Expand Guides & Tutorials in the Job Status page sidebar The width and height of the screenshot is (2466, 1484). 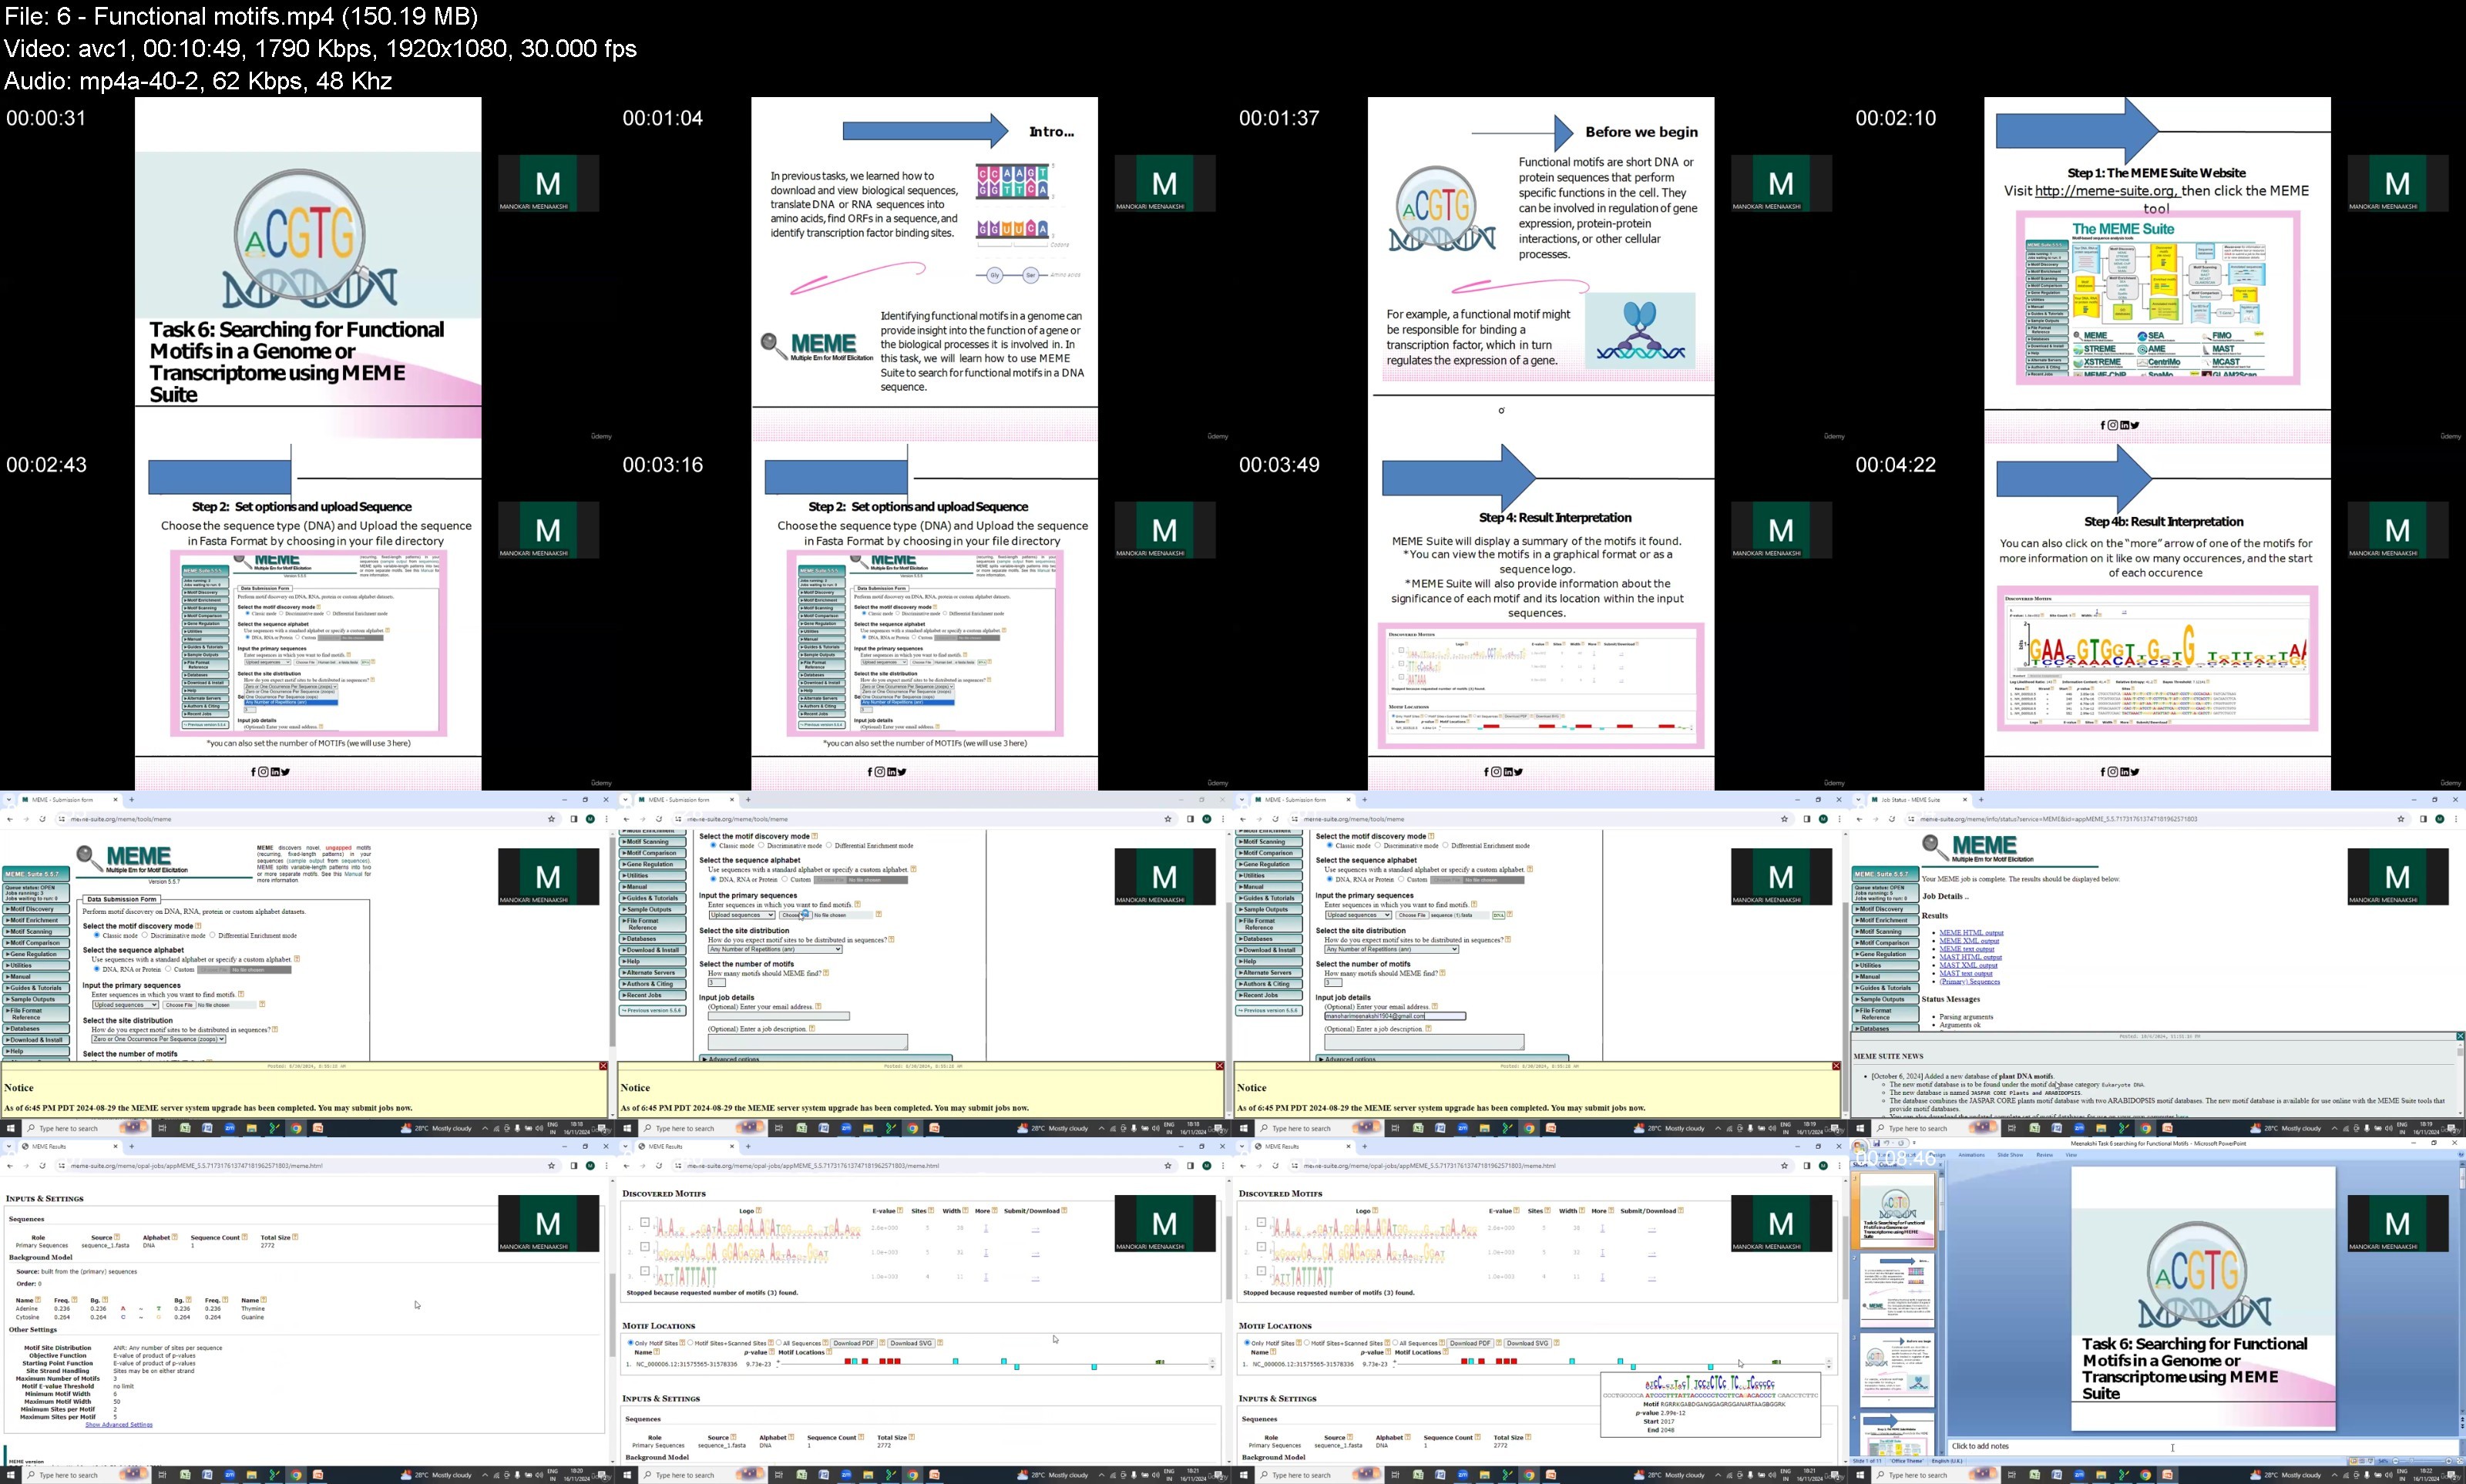(x=1885, y=988)
